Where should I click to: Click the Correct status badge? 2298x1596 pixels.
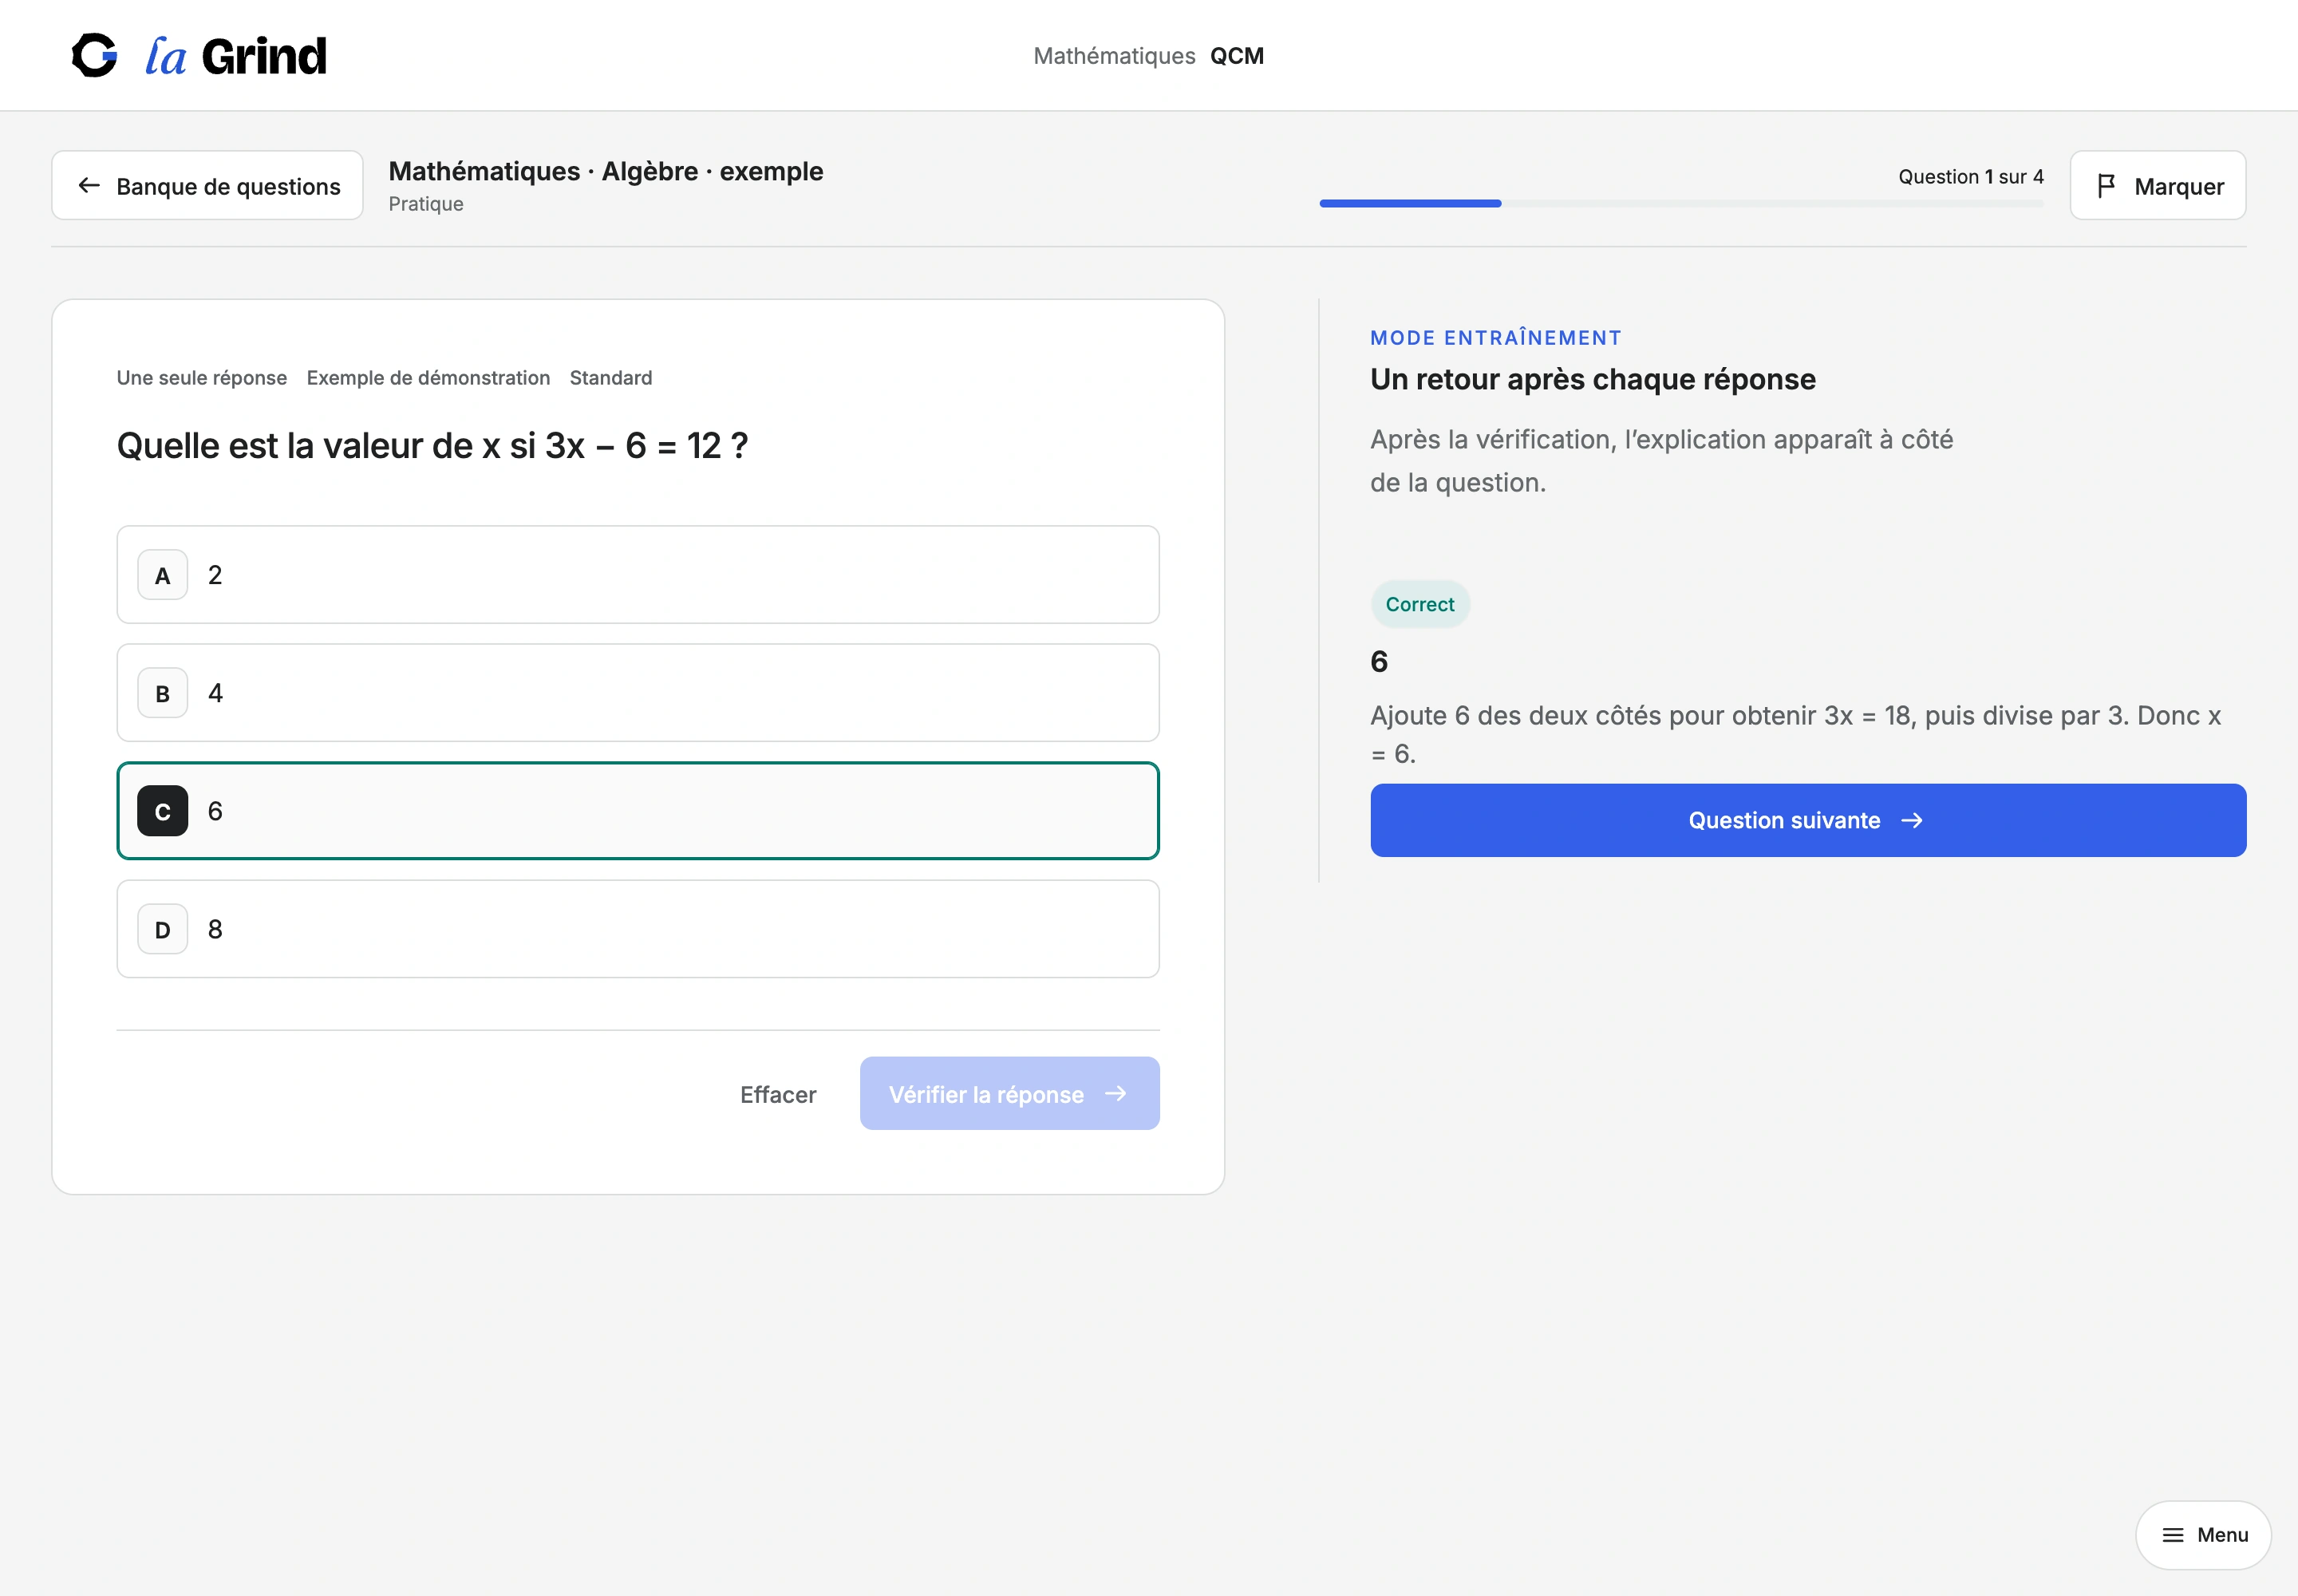(1420, 604)
